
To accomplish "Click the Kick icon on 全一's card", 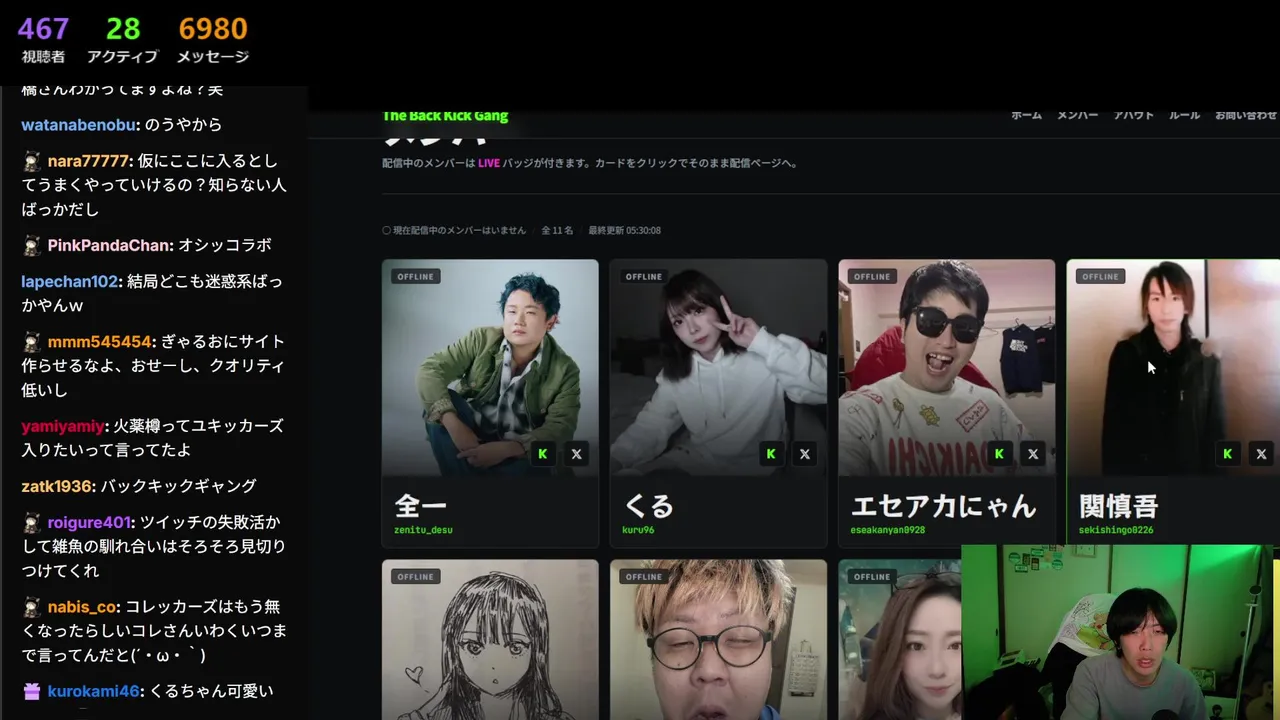I will click(x=543, y=454).
